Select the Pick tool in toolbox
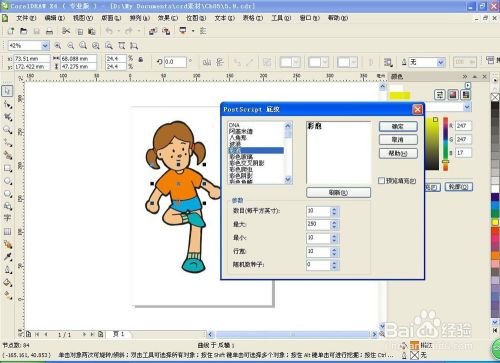This screenshot has width=500, height=363. (7, 91)
